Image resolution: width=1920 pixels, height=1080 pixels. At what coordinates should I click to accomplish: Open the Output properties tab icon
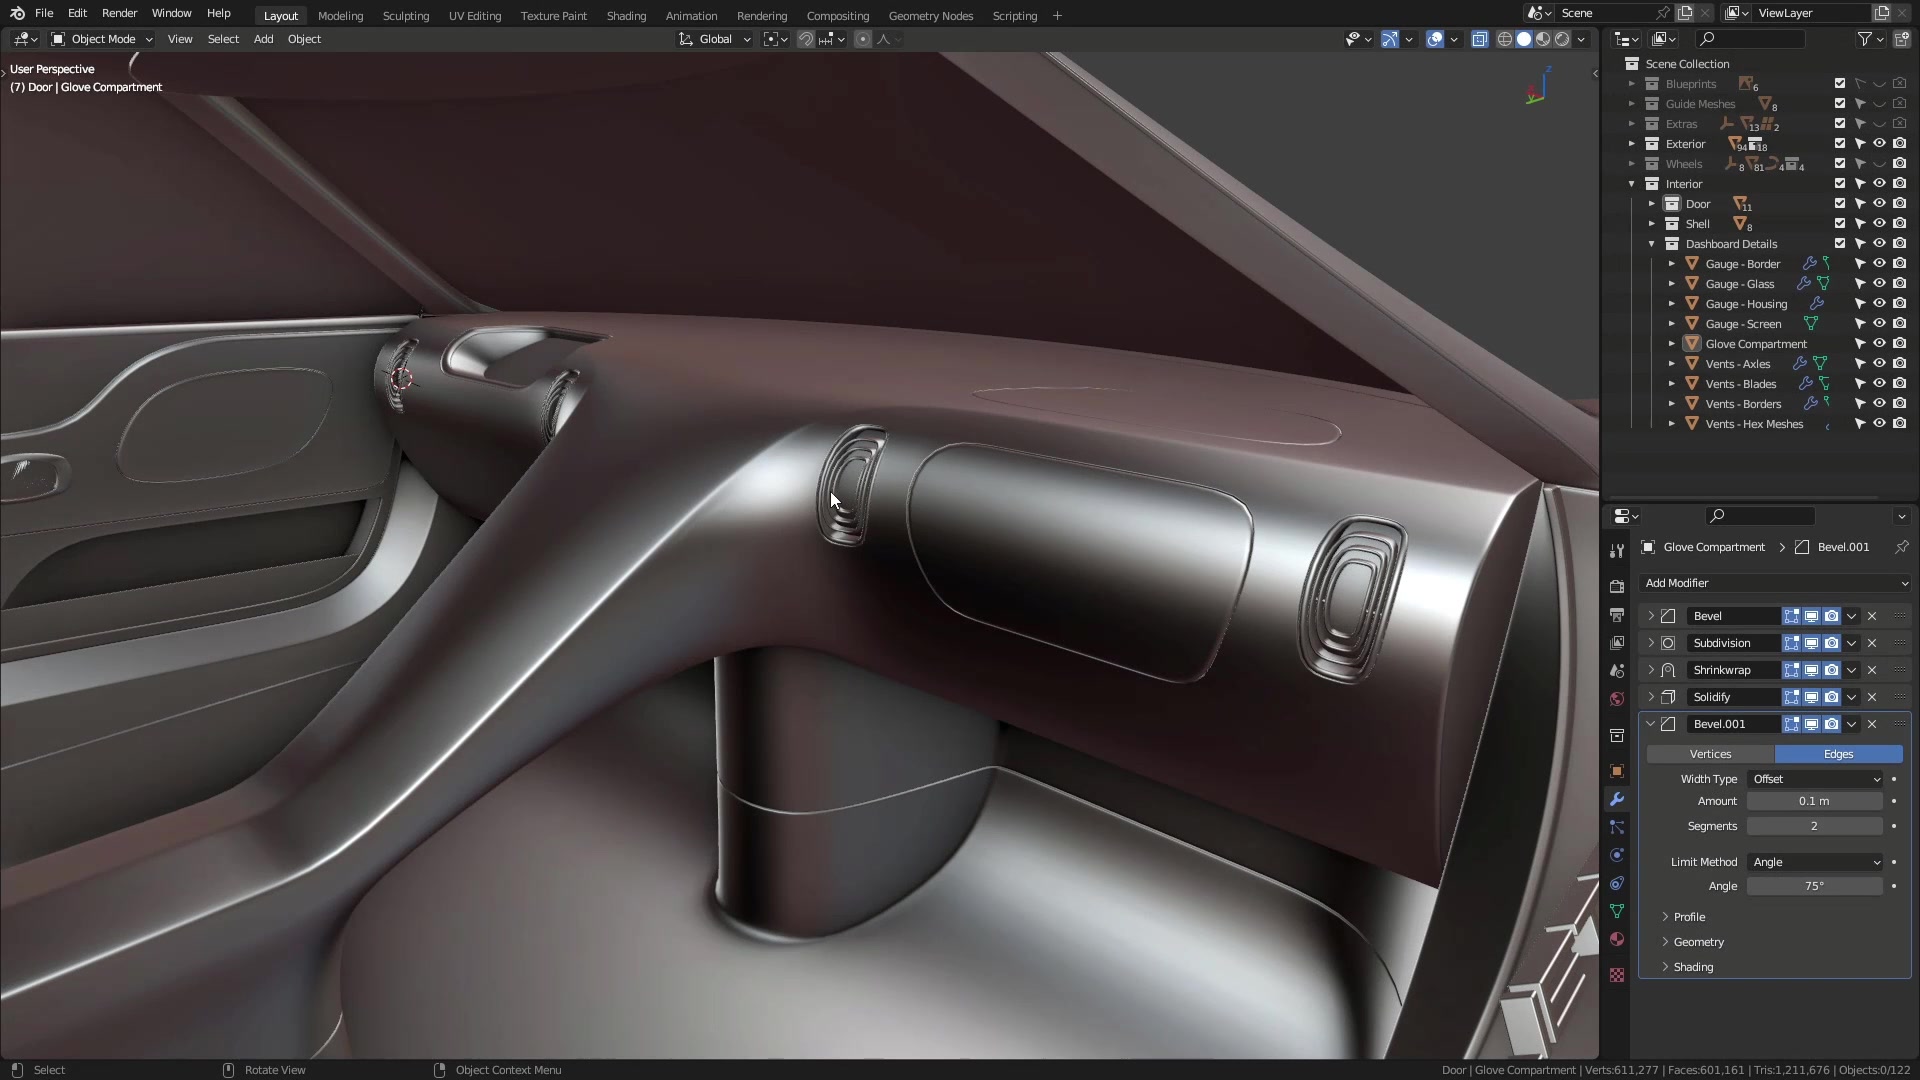pyautogui.click(x=1617, y=615)
